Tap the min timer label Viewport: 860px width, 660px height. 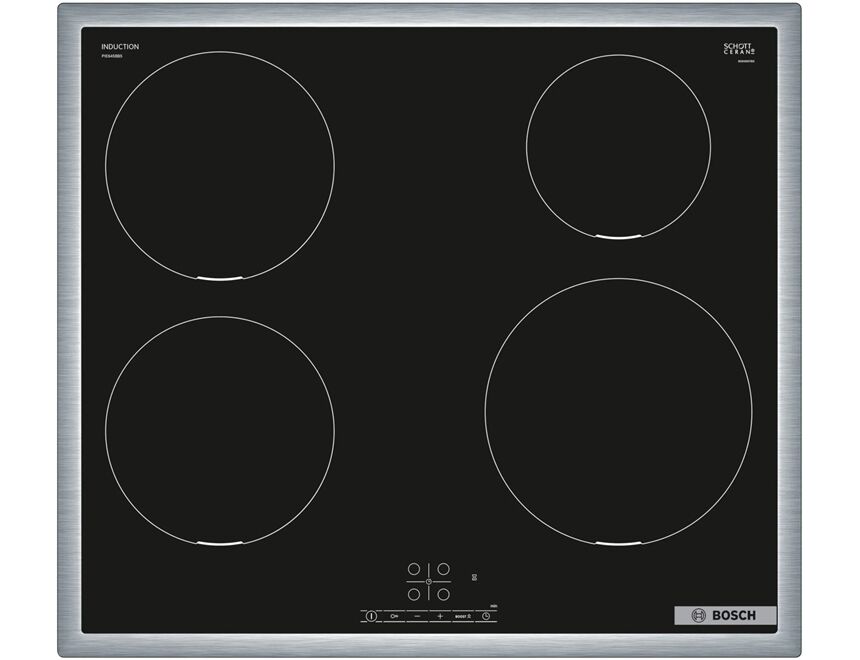(493, 606)
